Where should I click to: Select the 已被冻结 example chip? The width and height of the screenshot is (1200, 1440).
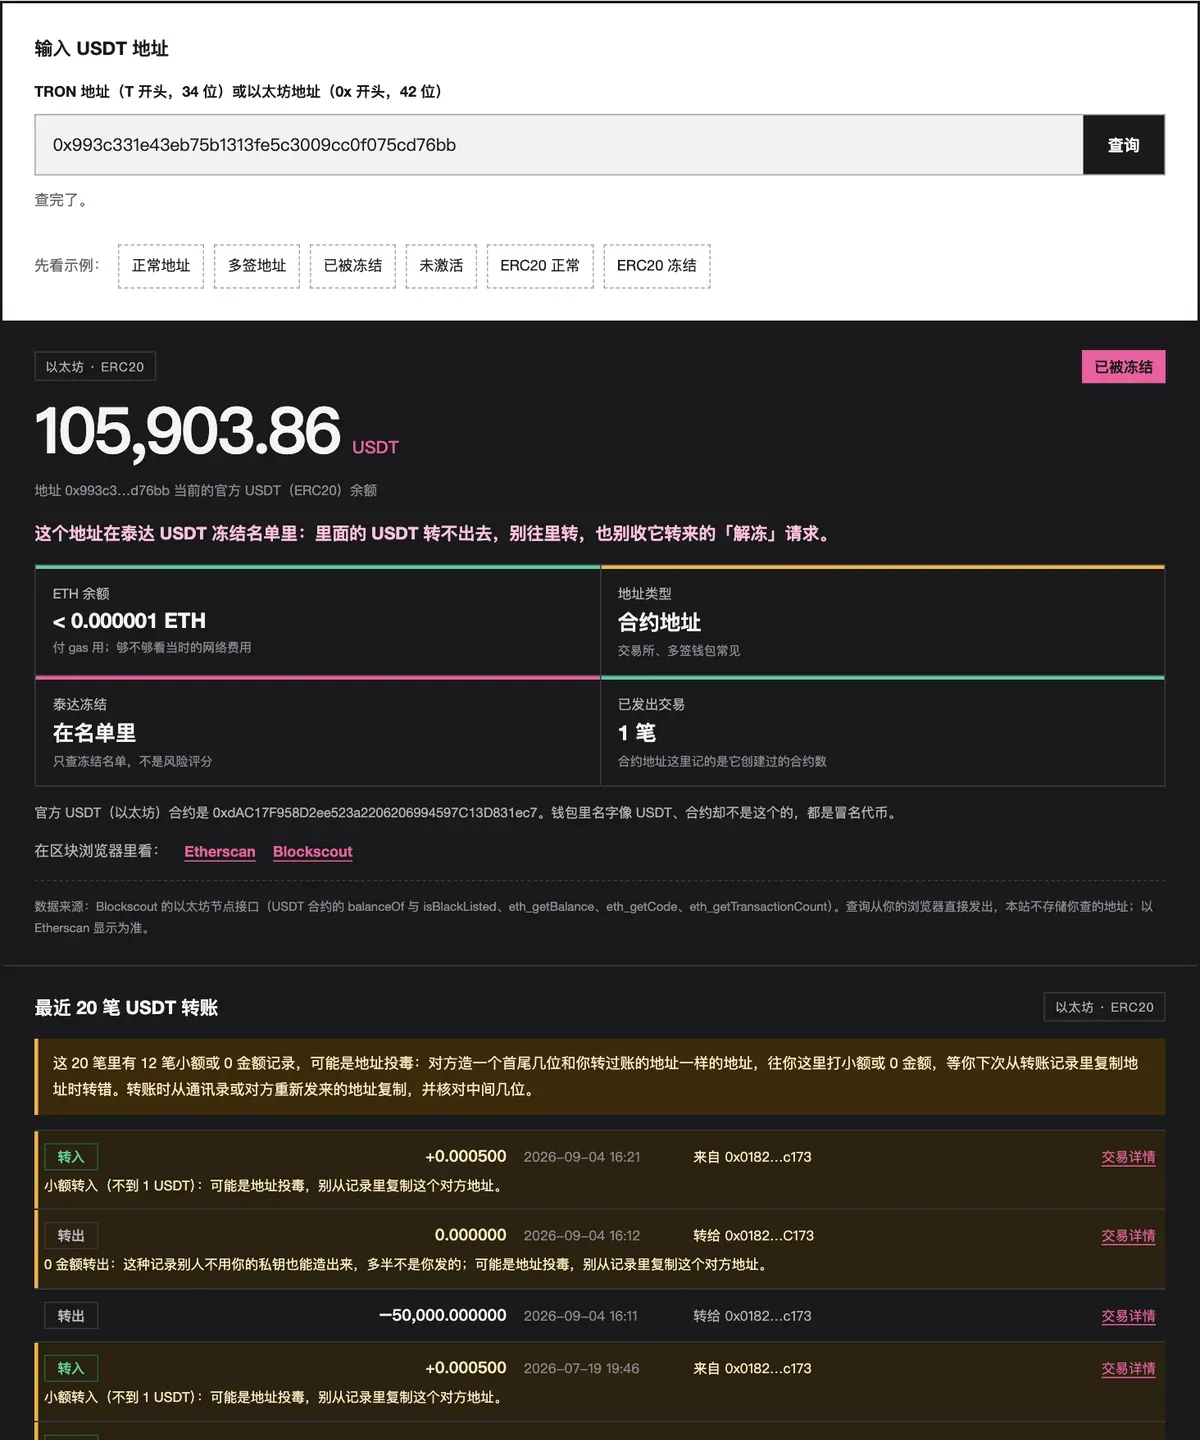coord(353,266)
